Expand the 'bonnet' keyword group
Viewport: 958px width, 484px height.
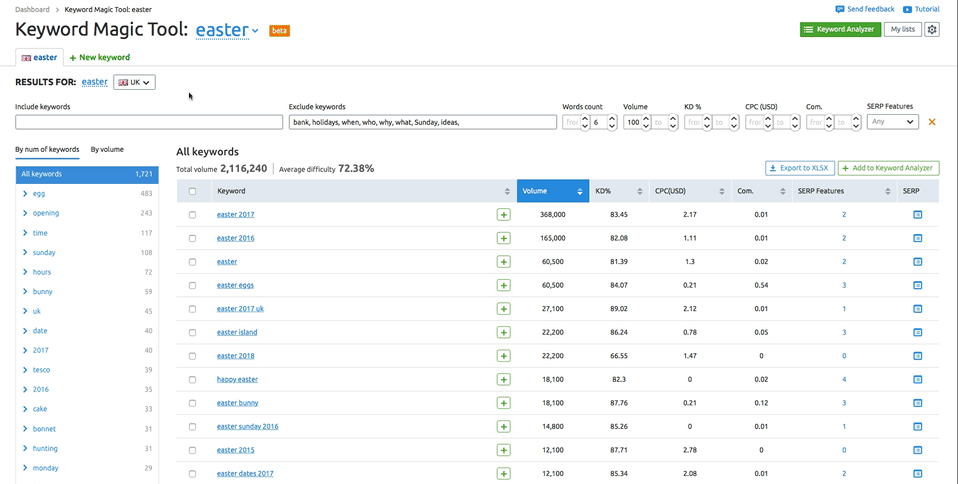25,428
